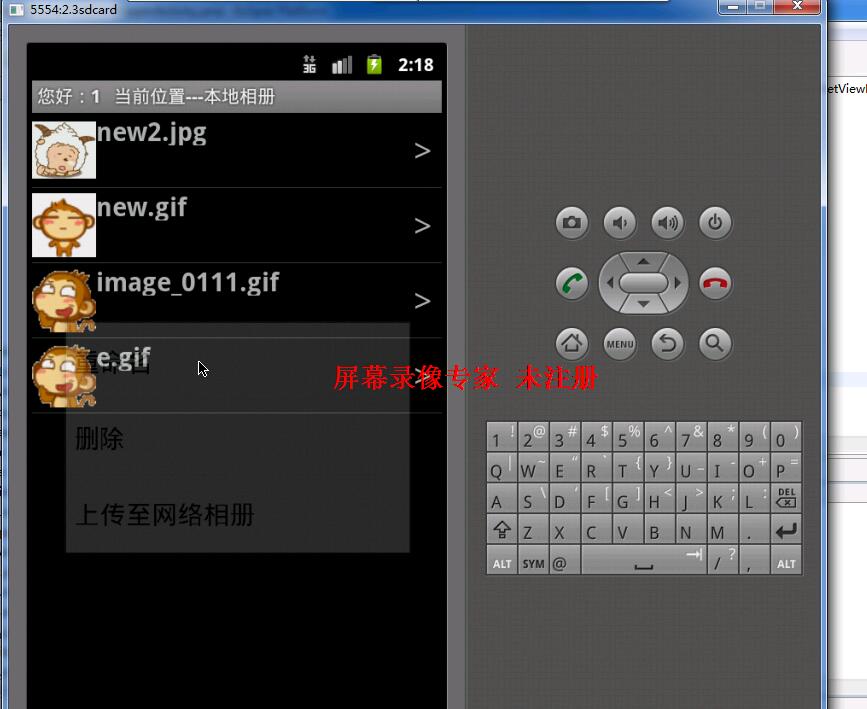Click the D-pad left arrow
Image resolution: width=867 pixels, height=709 pixels.
pyautogui.click(x=610, y=283)
